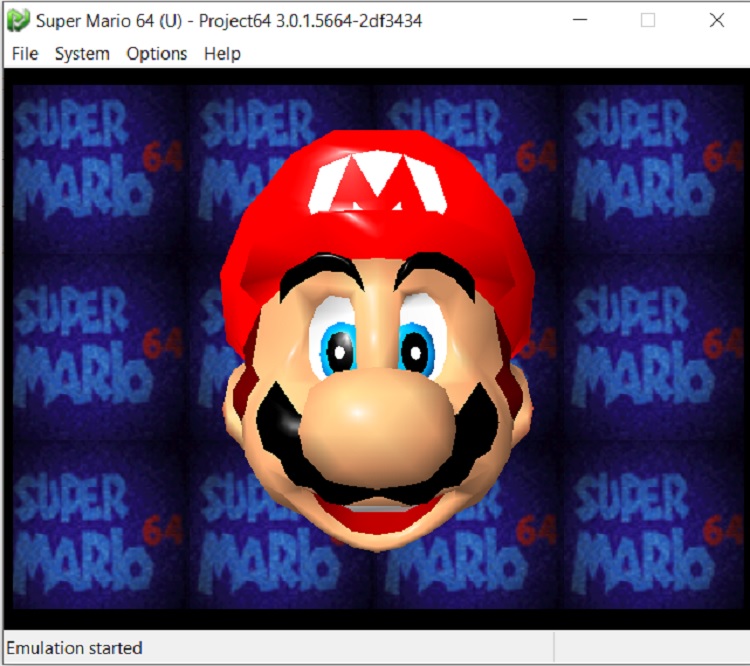Open the System menu

82,54
